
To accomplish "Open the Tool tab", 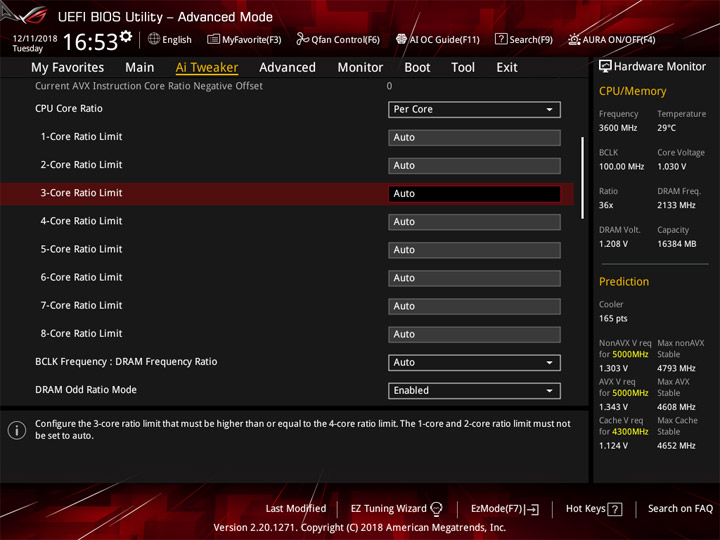I will [x=463, y=68].
